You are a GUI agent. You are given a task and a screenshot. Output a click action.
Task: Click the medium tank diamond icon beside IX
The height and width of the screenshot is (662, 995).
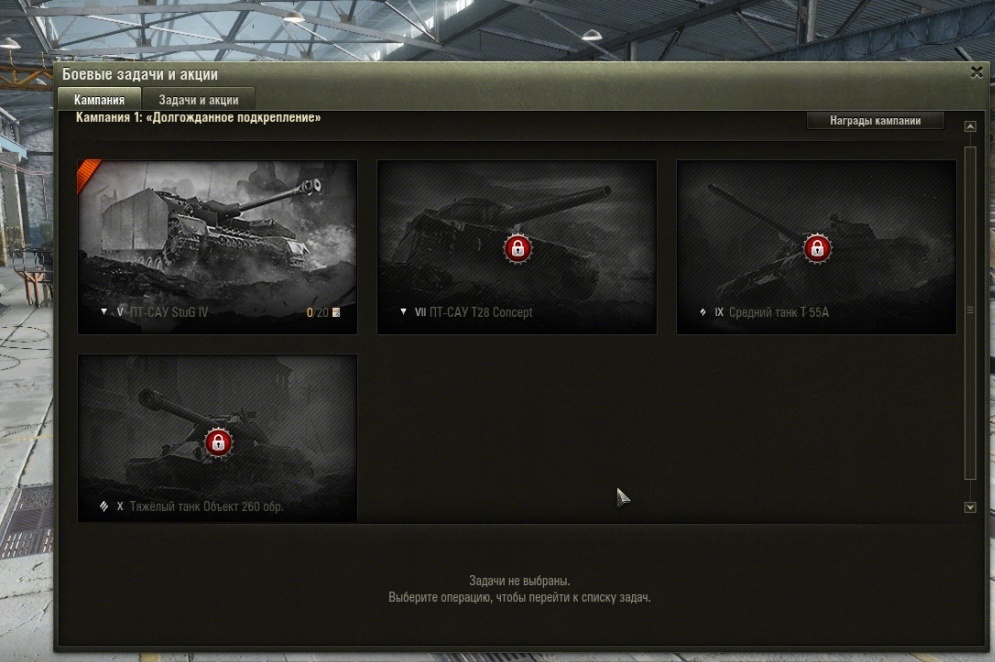(702, 312)
